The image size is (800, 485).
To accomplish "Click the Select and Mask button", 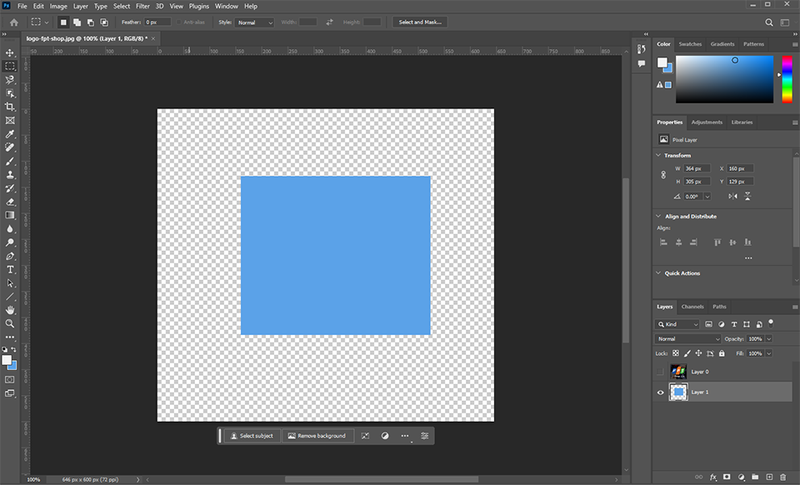I will pyautogui.click(x=420, y=22).
